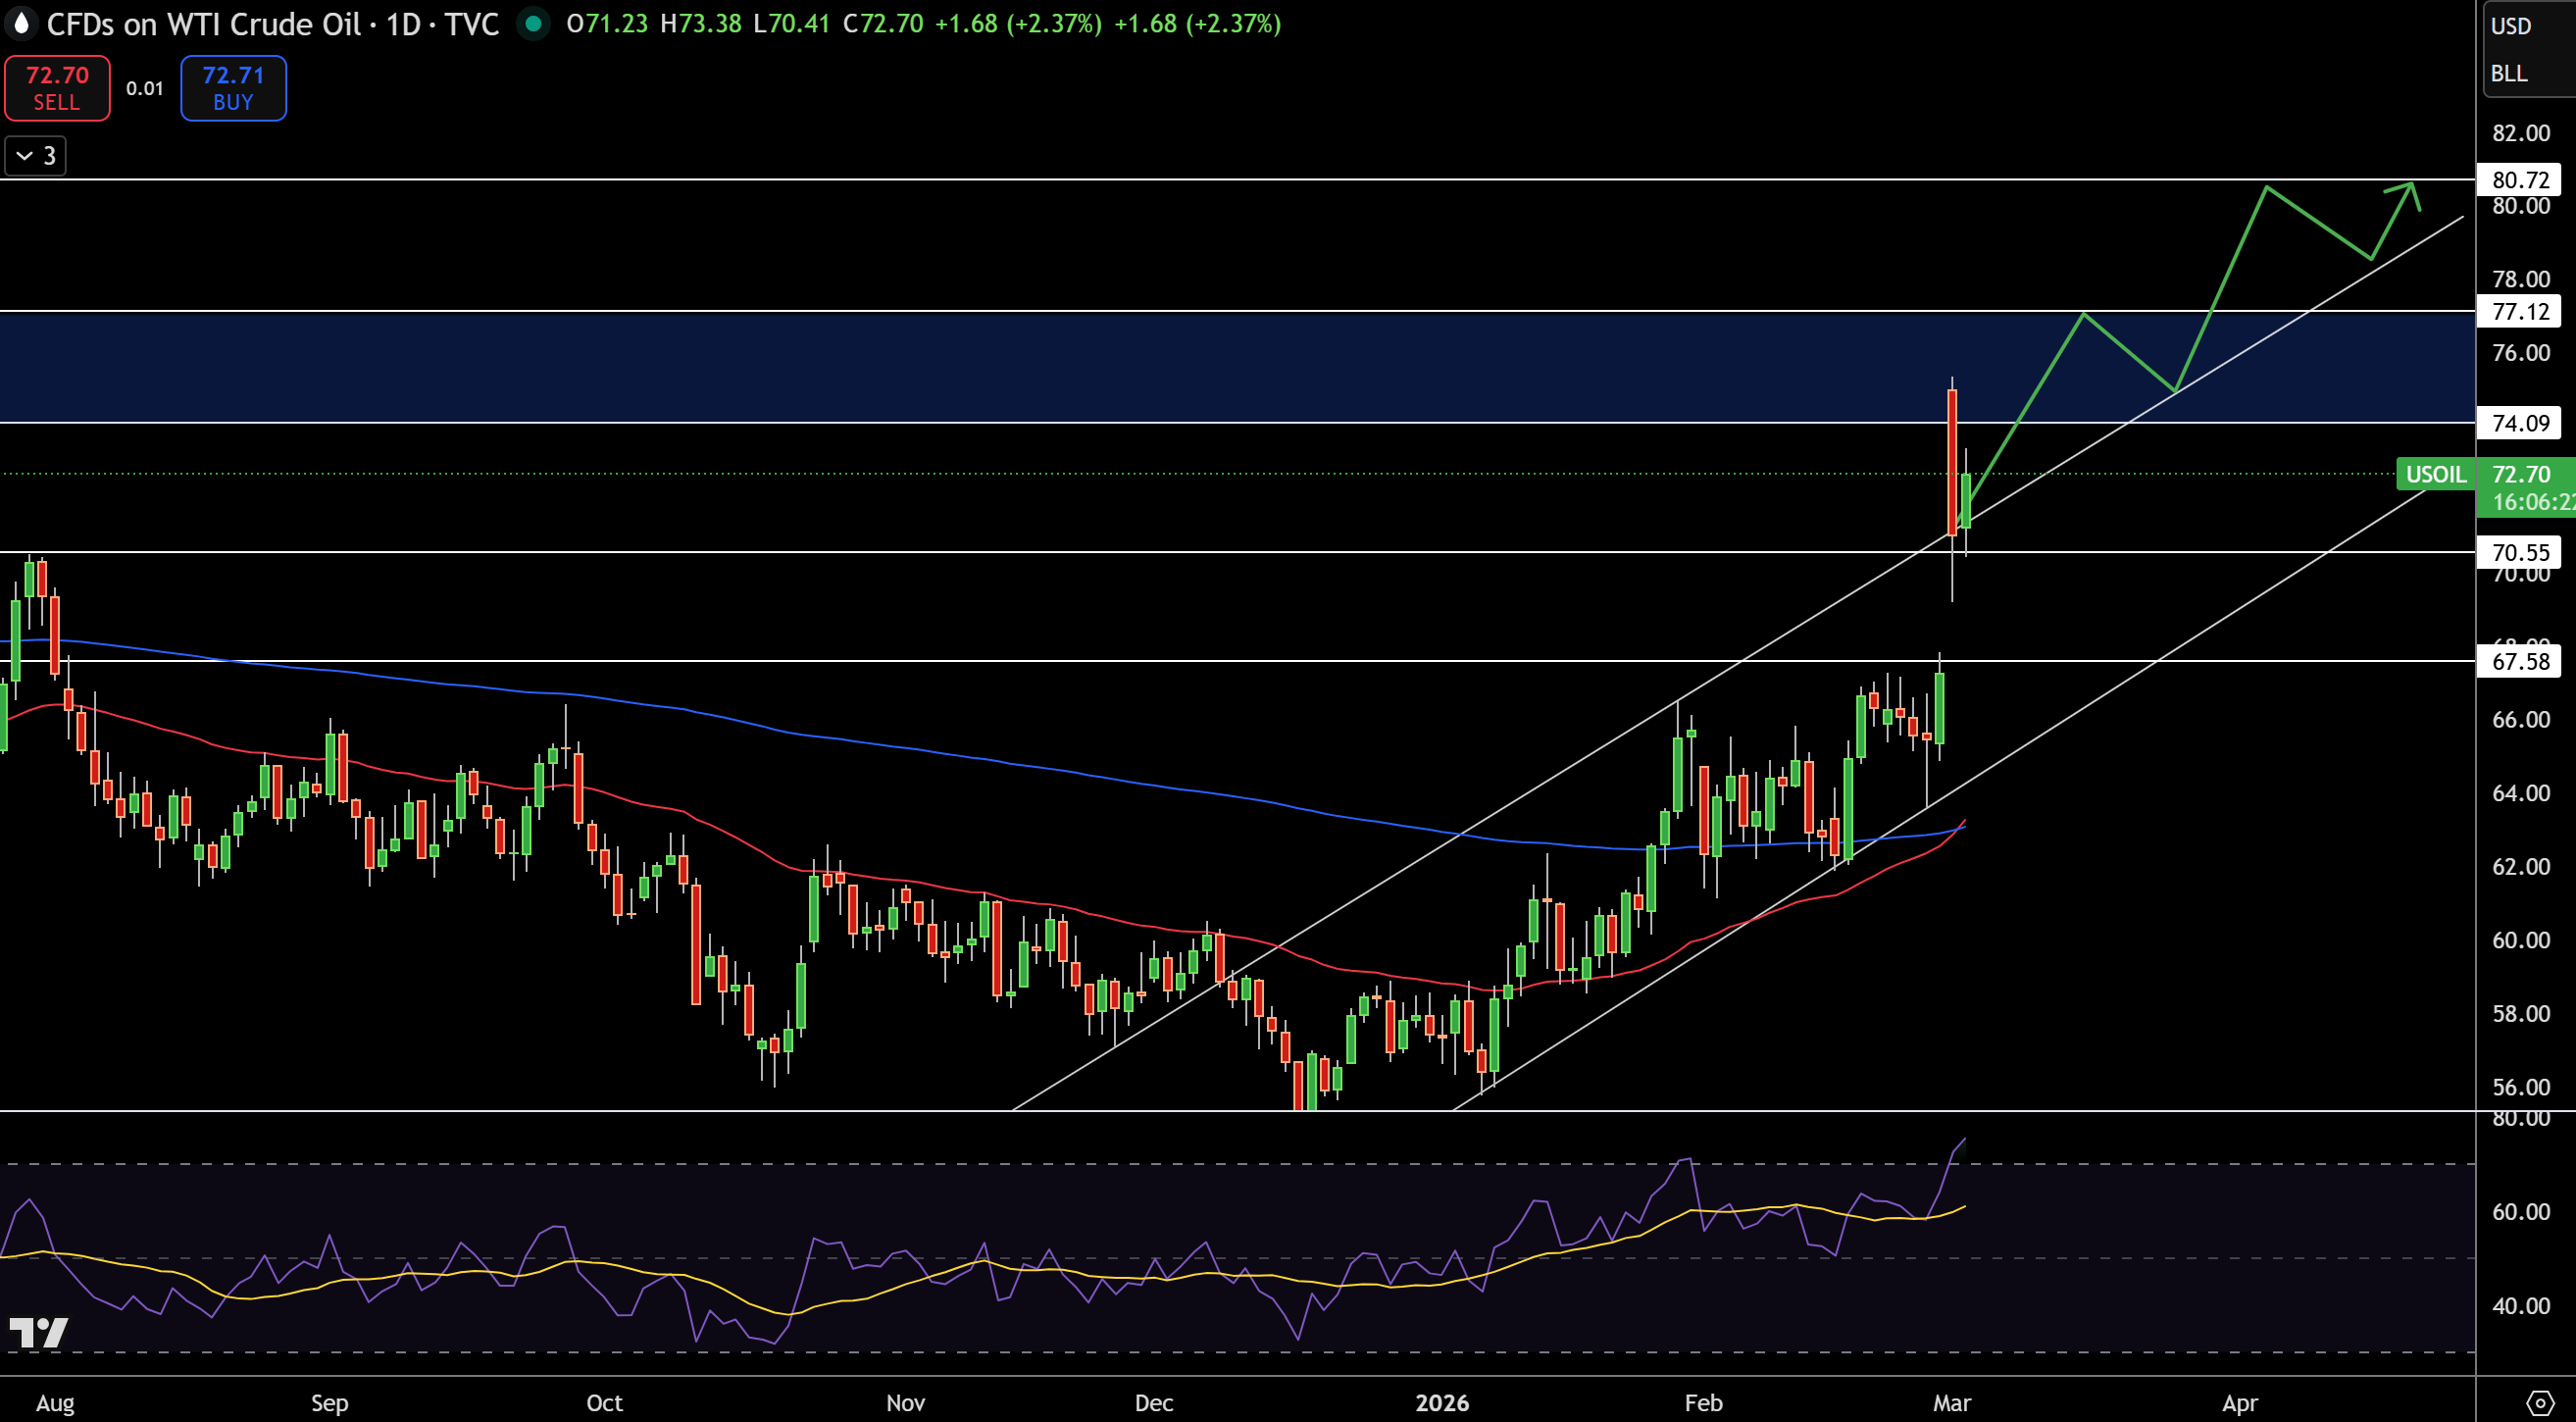Image resolution: width=2576 pixels, height=1422 pixels.
Task: Click the WTI Crude Oil droplet symbol icon
Action: 21,23
